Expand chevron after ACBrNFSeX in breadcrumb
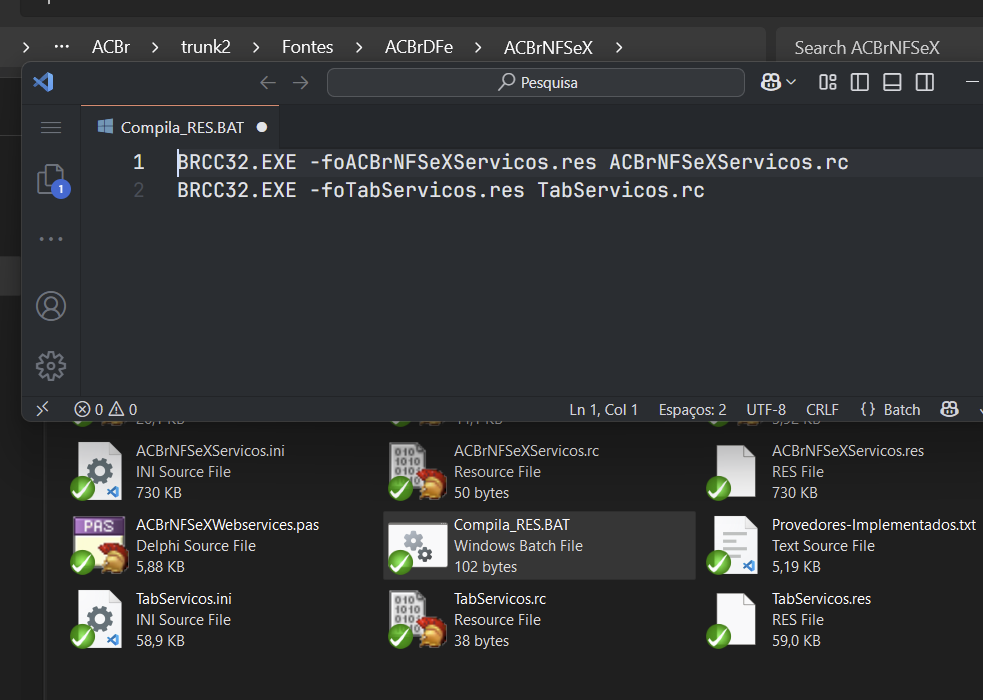983x700 pixels. [x=619, y=48]
